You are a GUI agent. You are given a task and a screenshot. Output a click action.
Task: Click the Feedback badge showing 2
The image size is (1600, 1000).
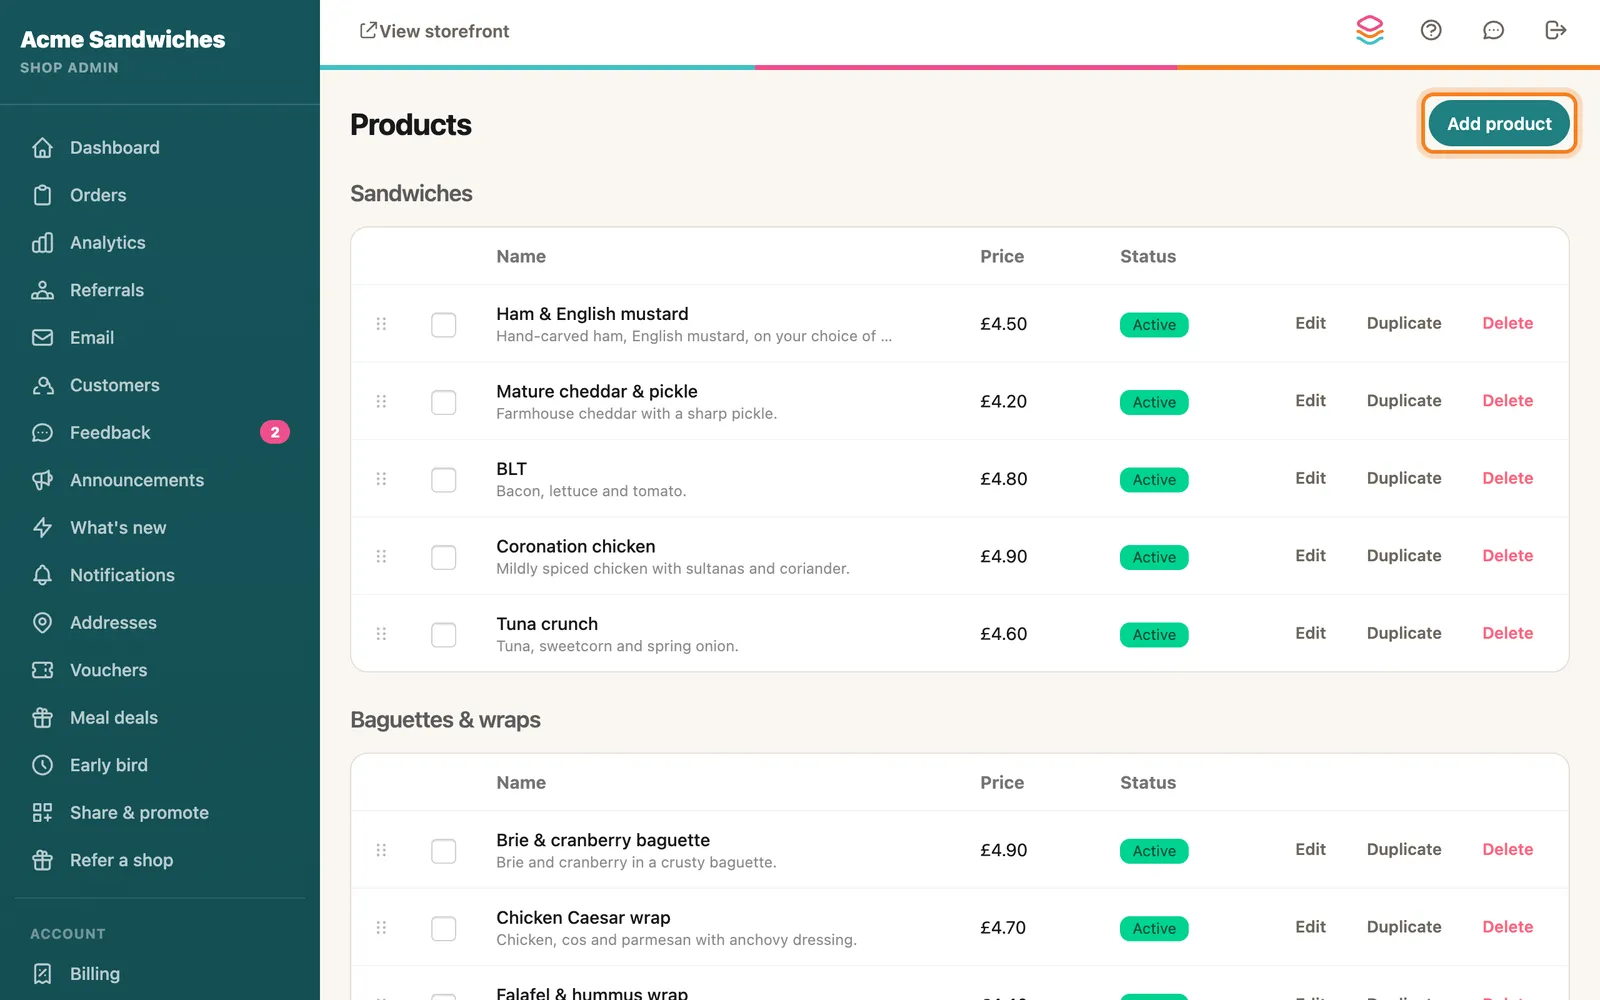tap(275, 432)
